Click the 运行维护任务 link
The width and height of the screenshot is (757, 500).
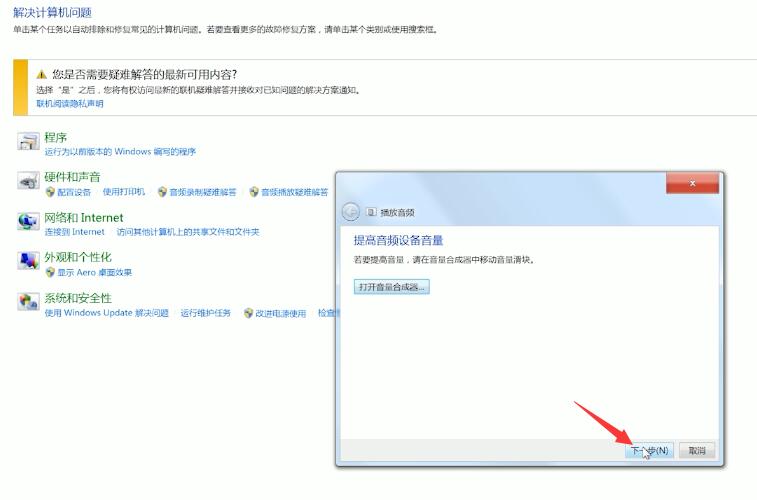coord(206,313)
